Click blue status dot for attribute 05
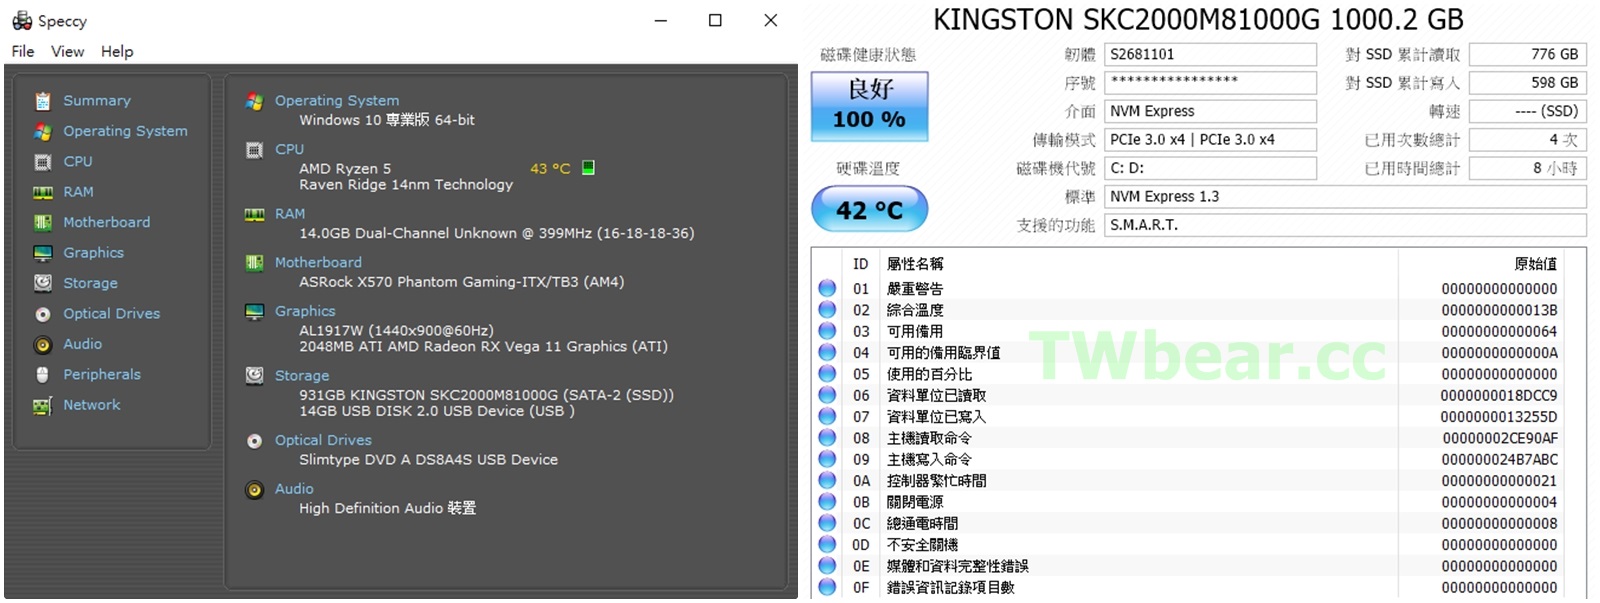This screenshot has height=603, width=1600. (x=827, y=373)
